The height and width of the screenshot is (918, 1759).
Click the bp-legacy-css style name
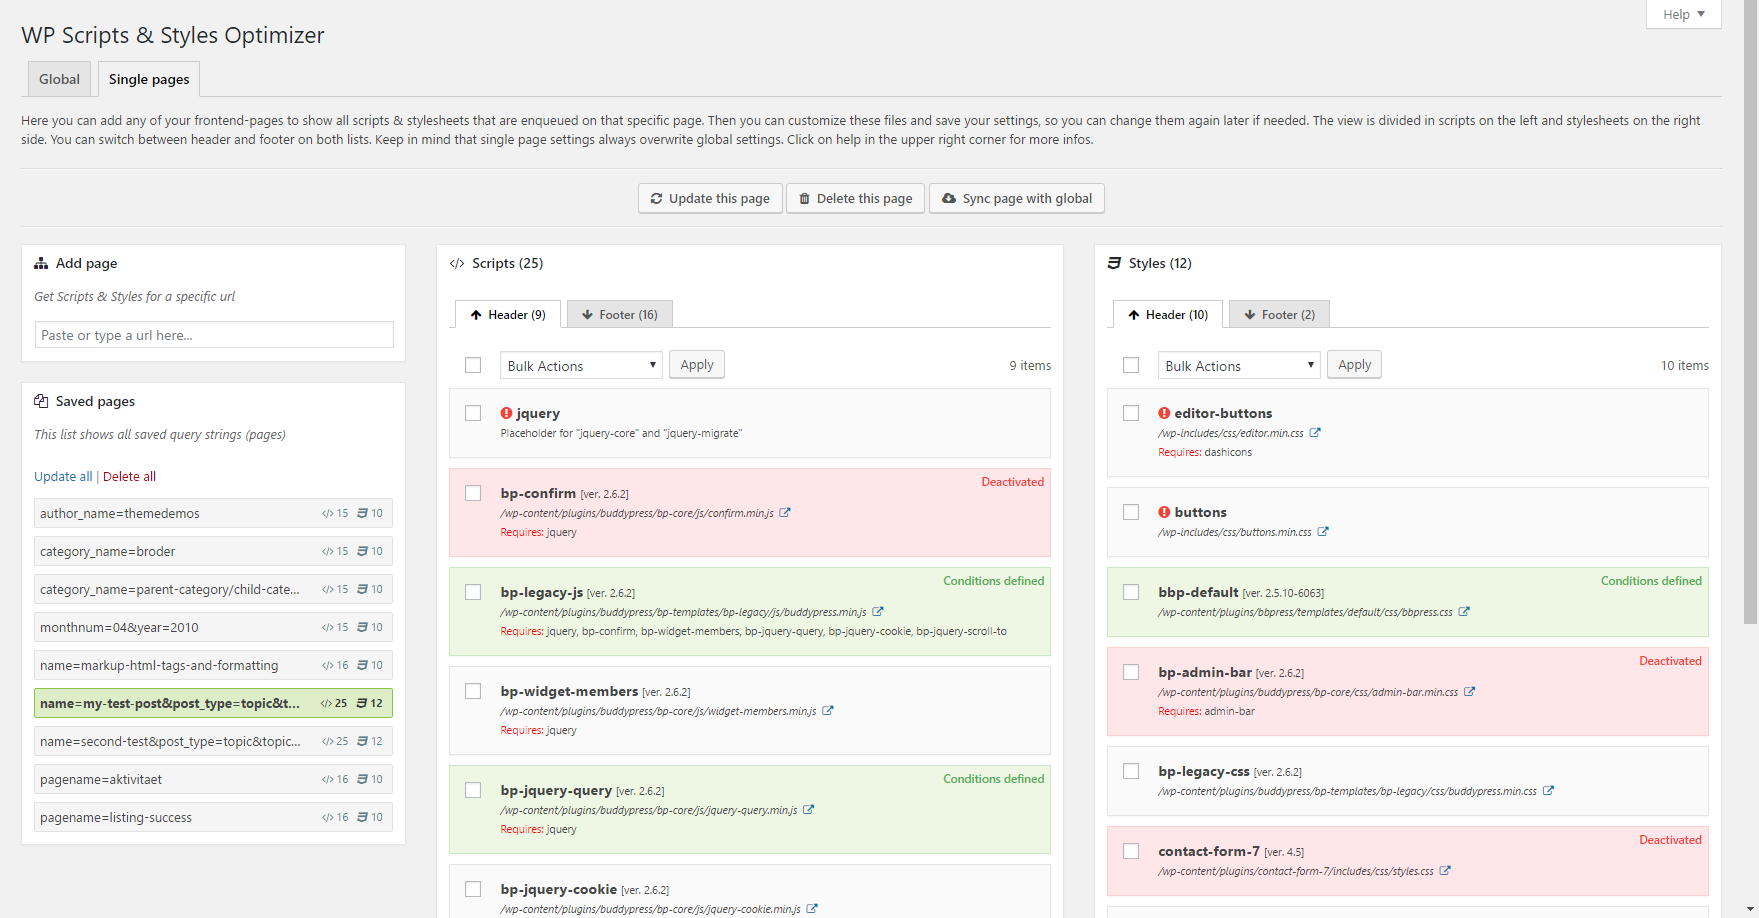[x=1204, y=771]
